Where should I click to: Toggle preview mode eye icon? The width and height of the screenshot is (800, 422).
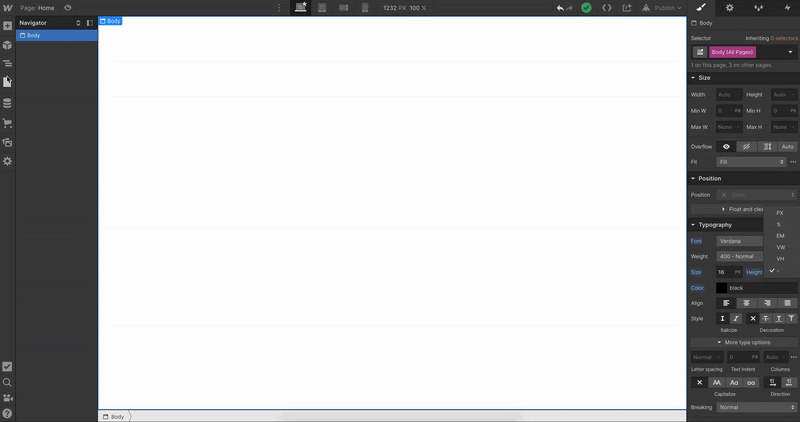point(68,8)
